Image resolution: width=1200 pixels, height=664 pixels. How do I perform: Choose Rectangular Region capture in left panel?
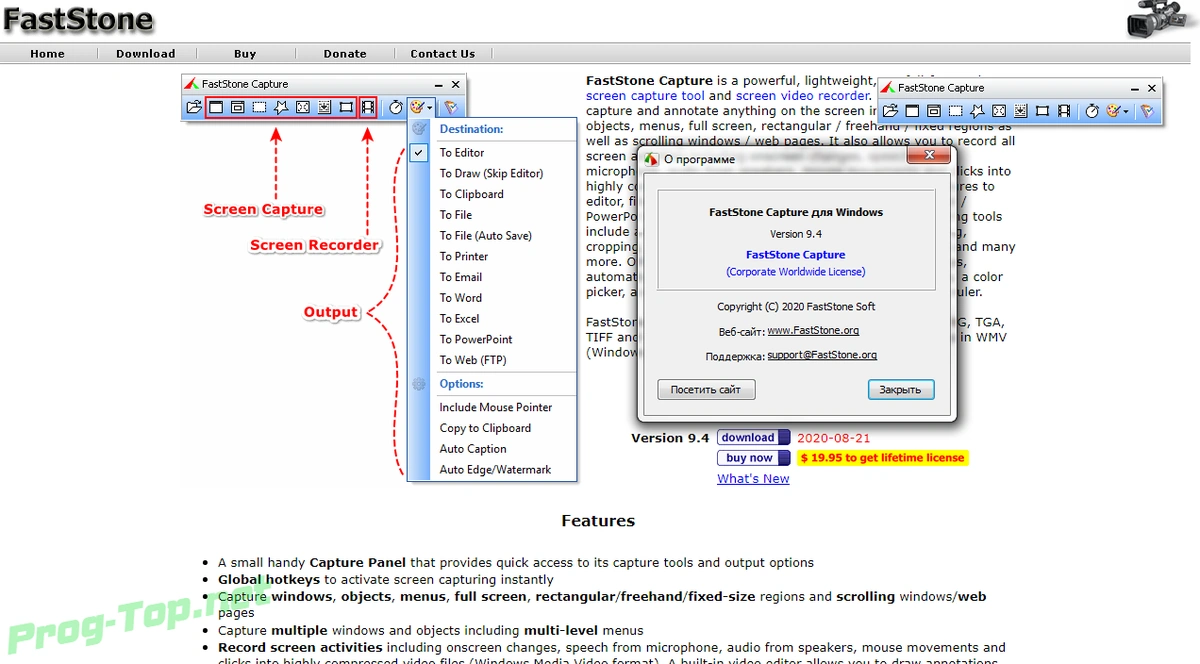(x=259, y=107)
